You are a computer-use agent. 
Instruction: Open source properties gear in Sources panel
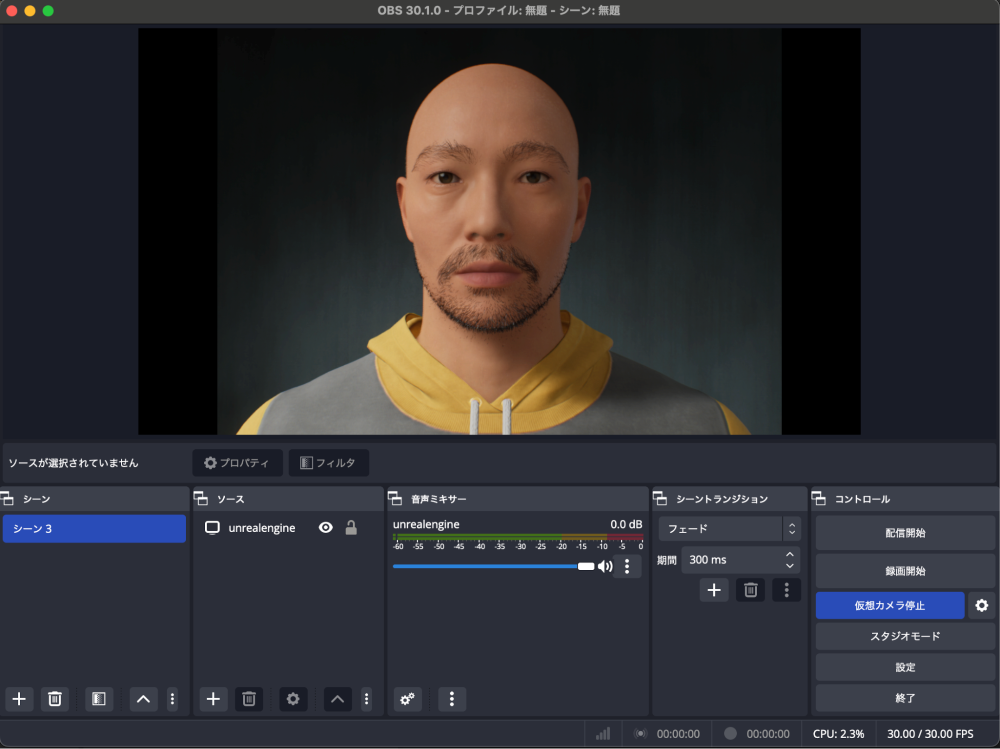pyautogui.click(x=293, y=699)
